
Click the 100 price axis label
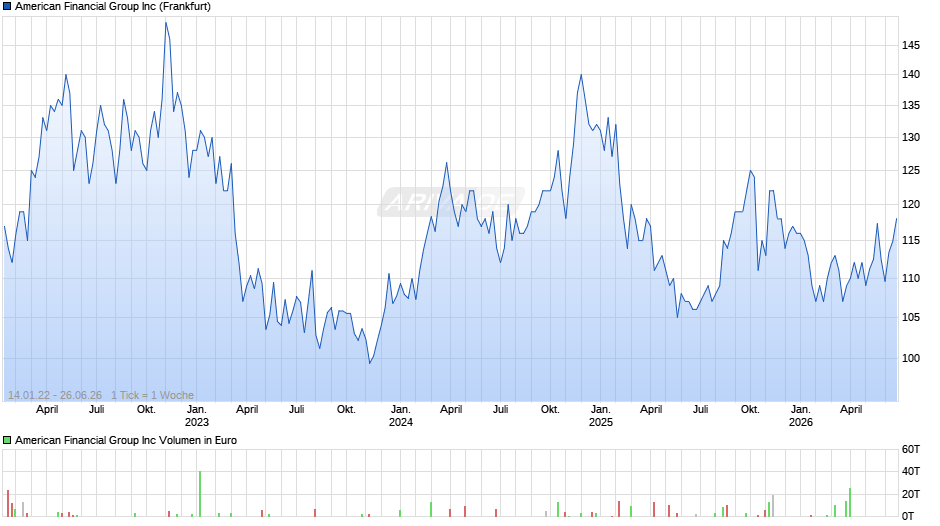point(911,358)
